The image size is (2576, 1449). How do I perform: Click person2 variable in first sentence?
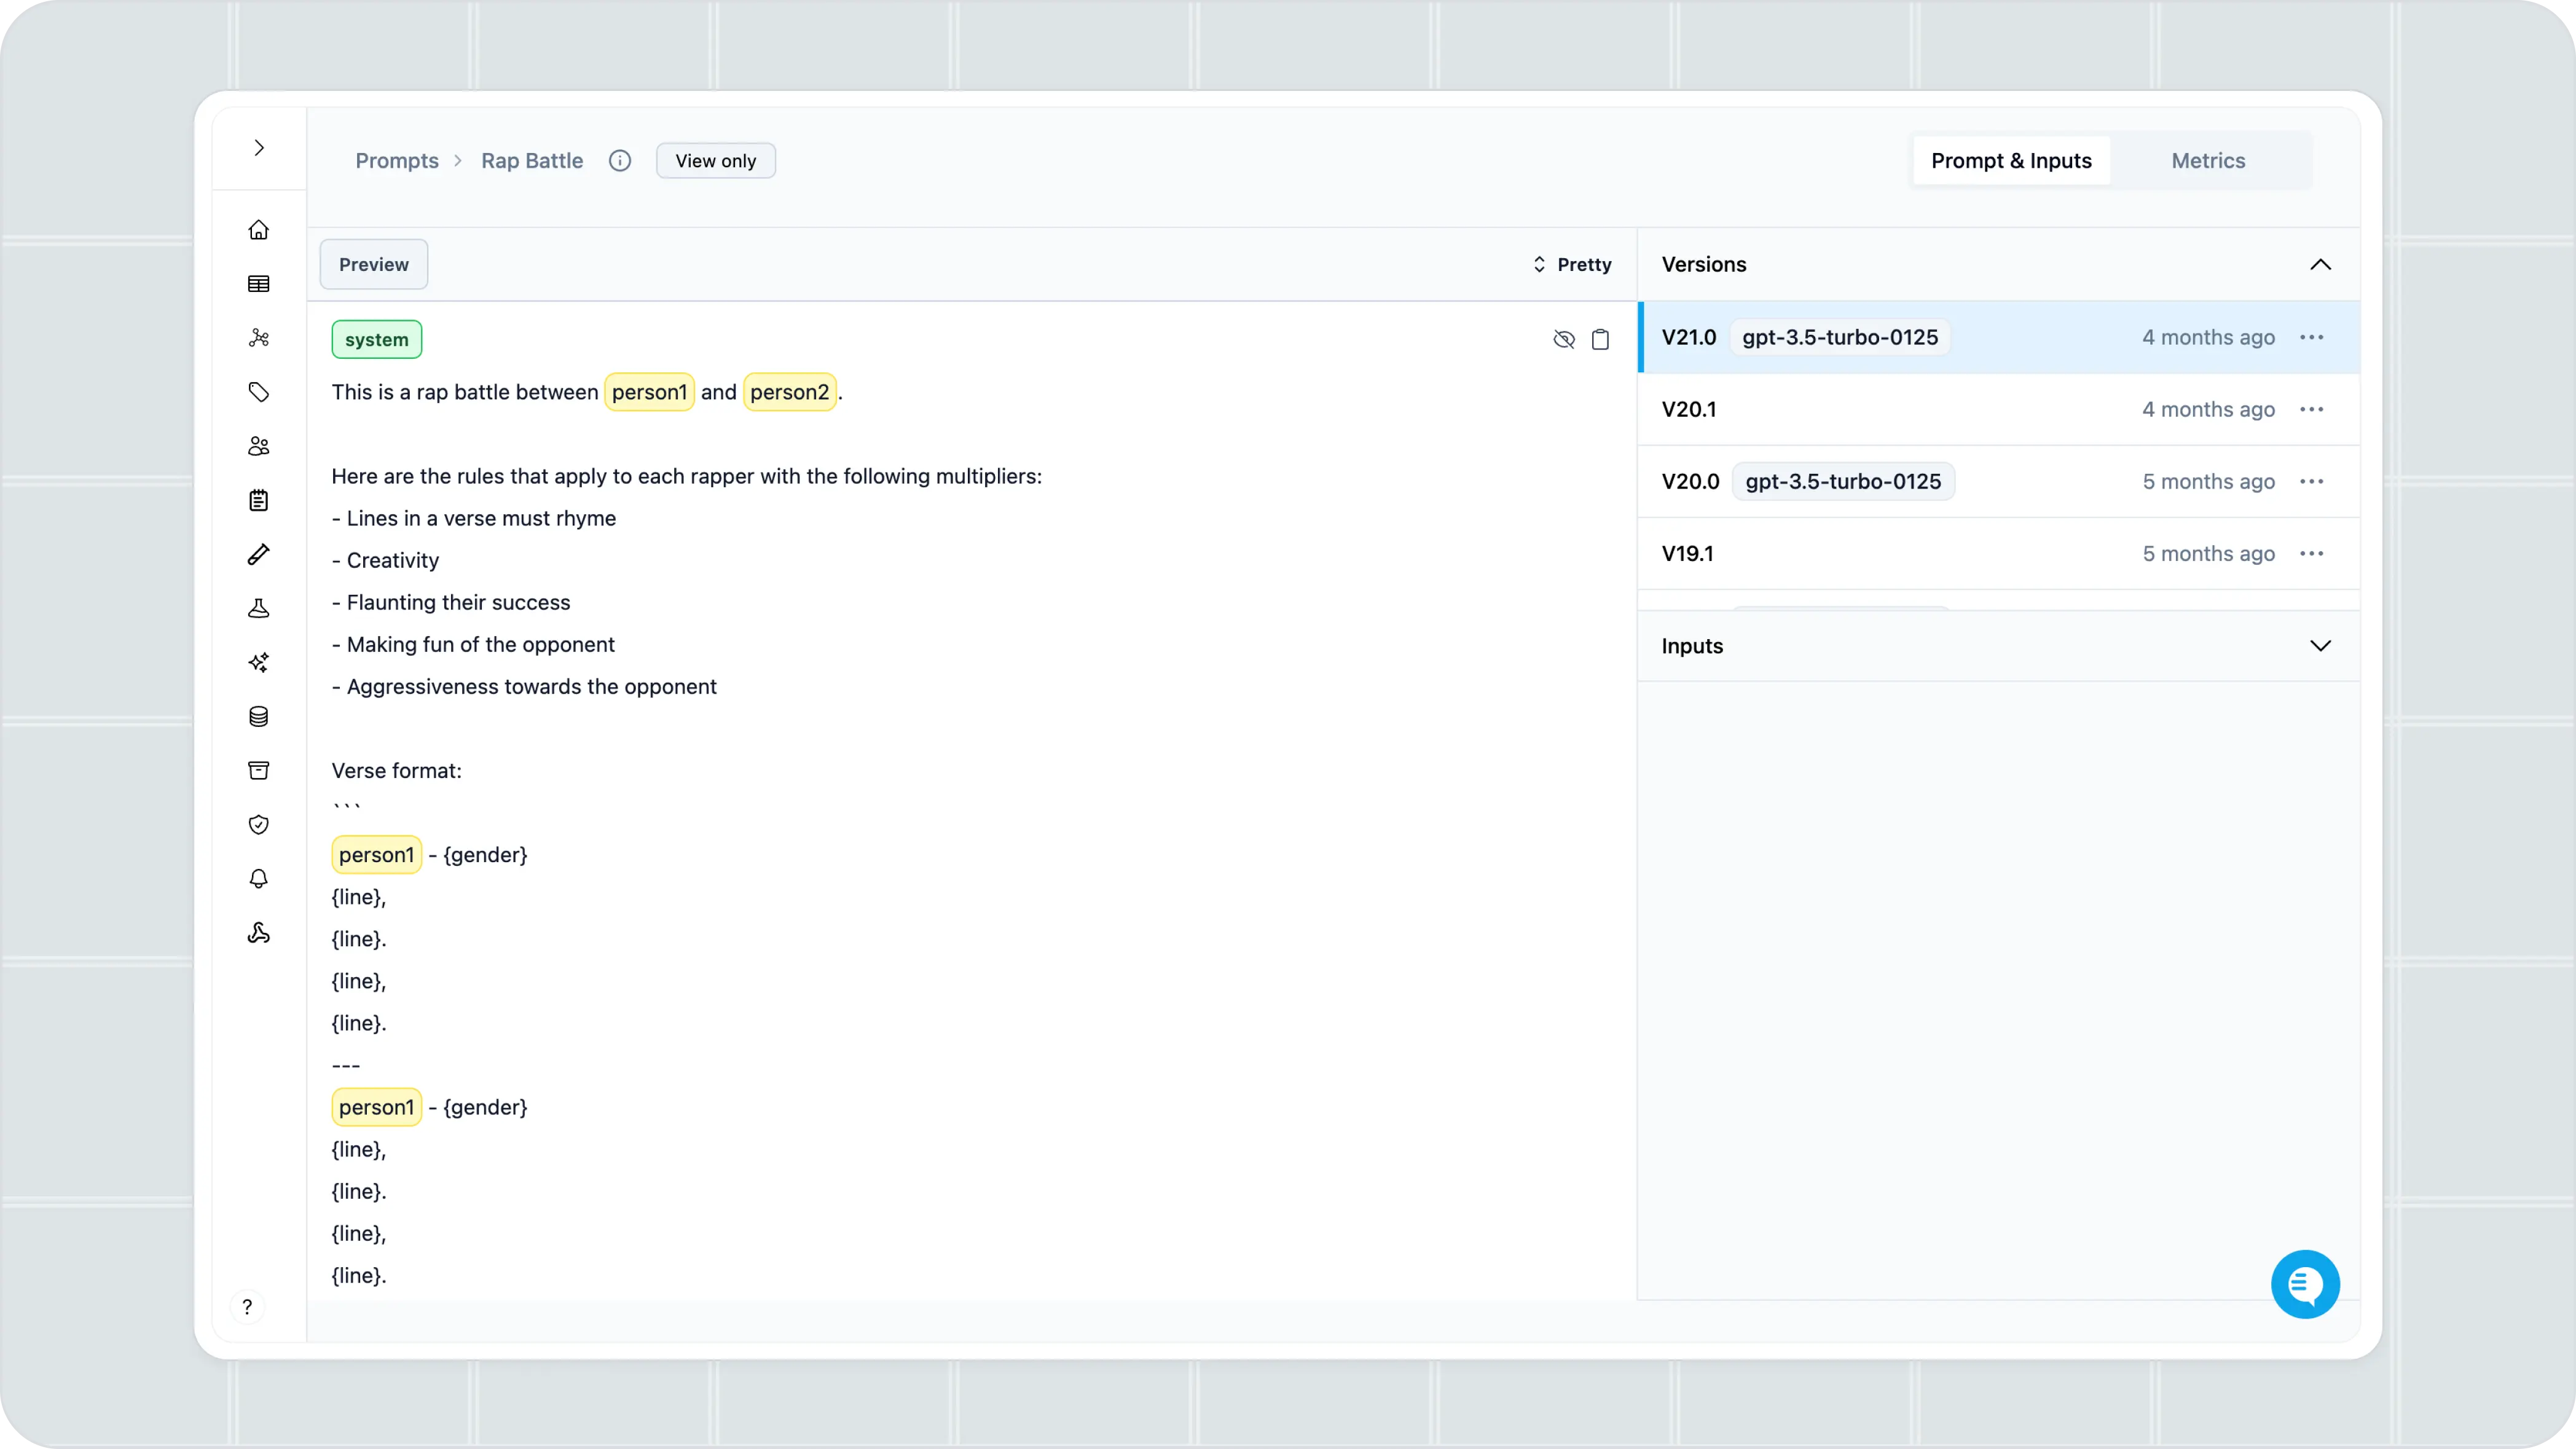(x=789, y=392)
